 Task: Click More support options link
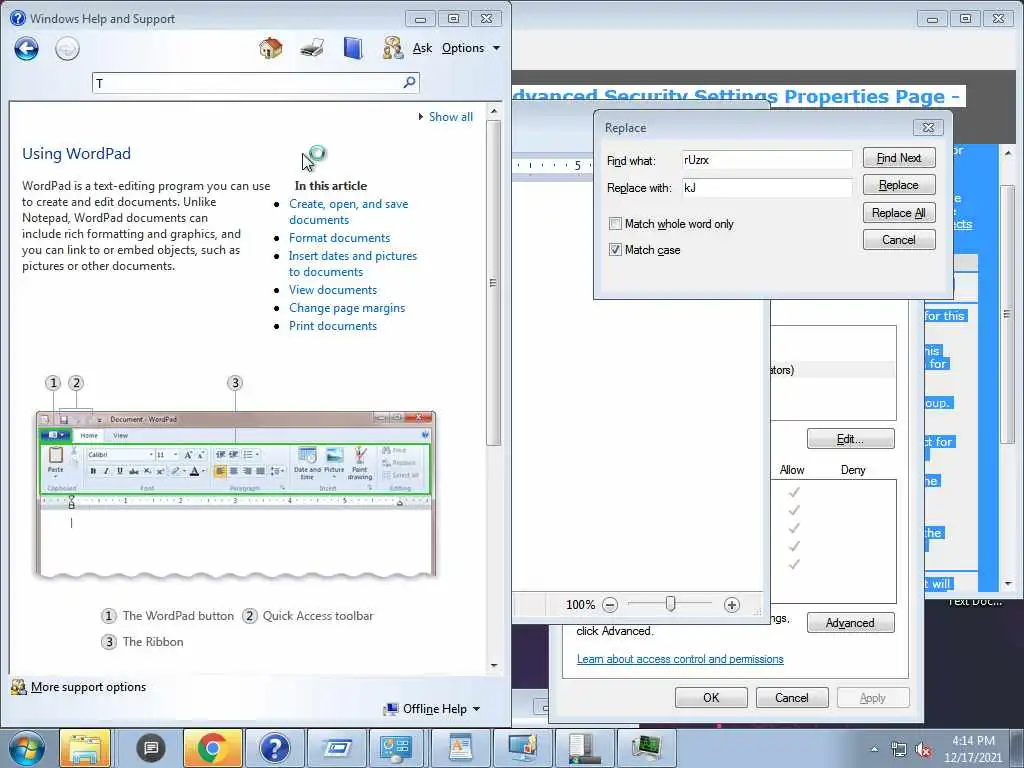pyautogui.click(x=88, y=687)
